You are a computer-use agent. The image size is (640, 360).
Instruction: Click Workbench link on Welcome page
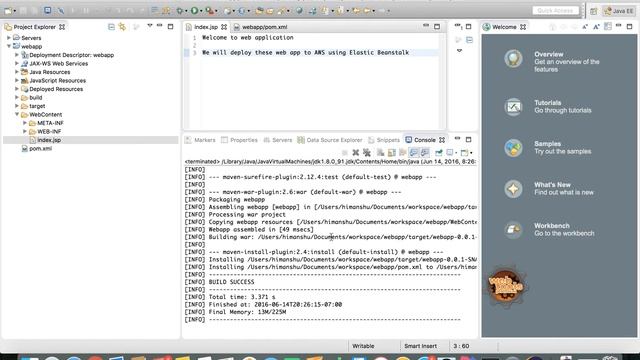551,226
